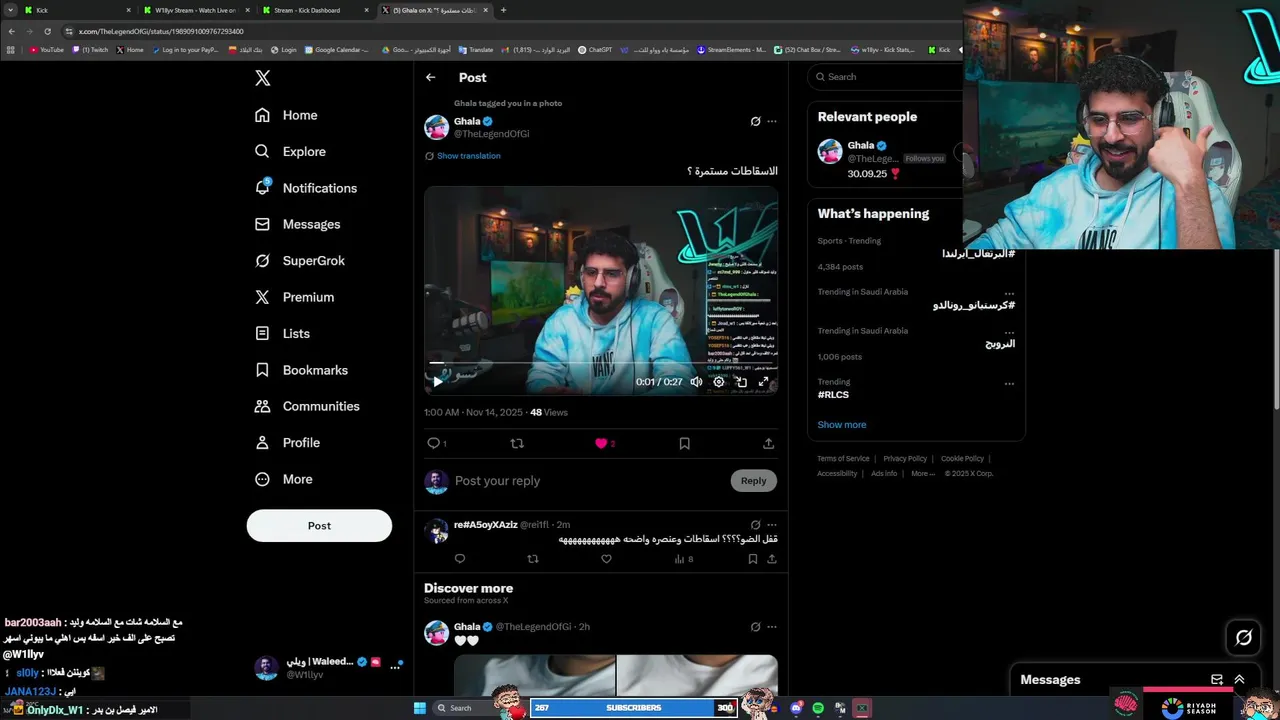
Task: Bookmark the re#A5oyXAziz reply
Action: coord(752,559)
